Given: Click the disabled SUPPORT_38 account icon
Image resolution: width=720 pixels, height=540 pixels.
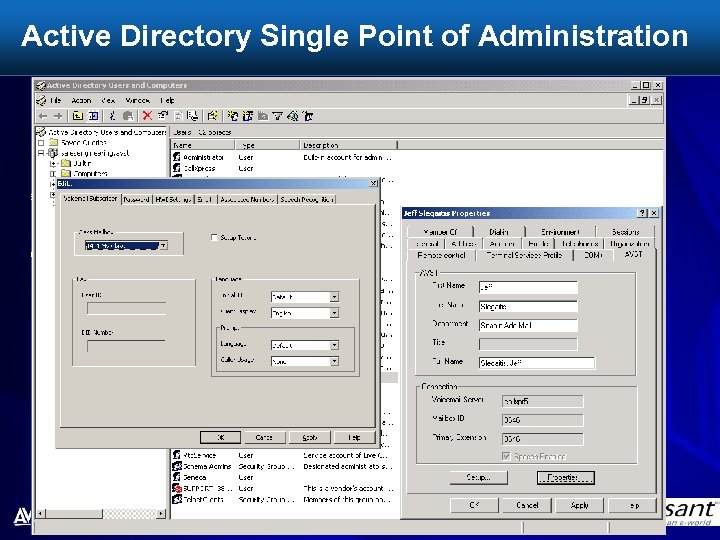Looking at the screenshot, I should (x=177, y=488).
